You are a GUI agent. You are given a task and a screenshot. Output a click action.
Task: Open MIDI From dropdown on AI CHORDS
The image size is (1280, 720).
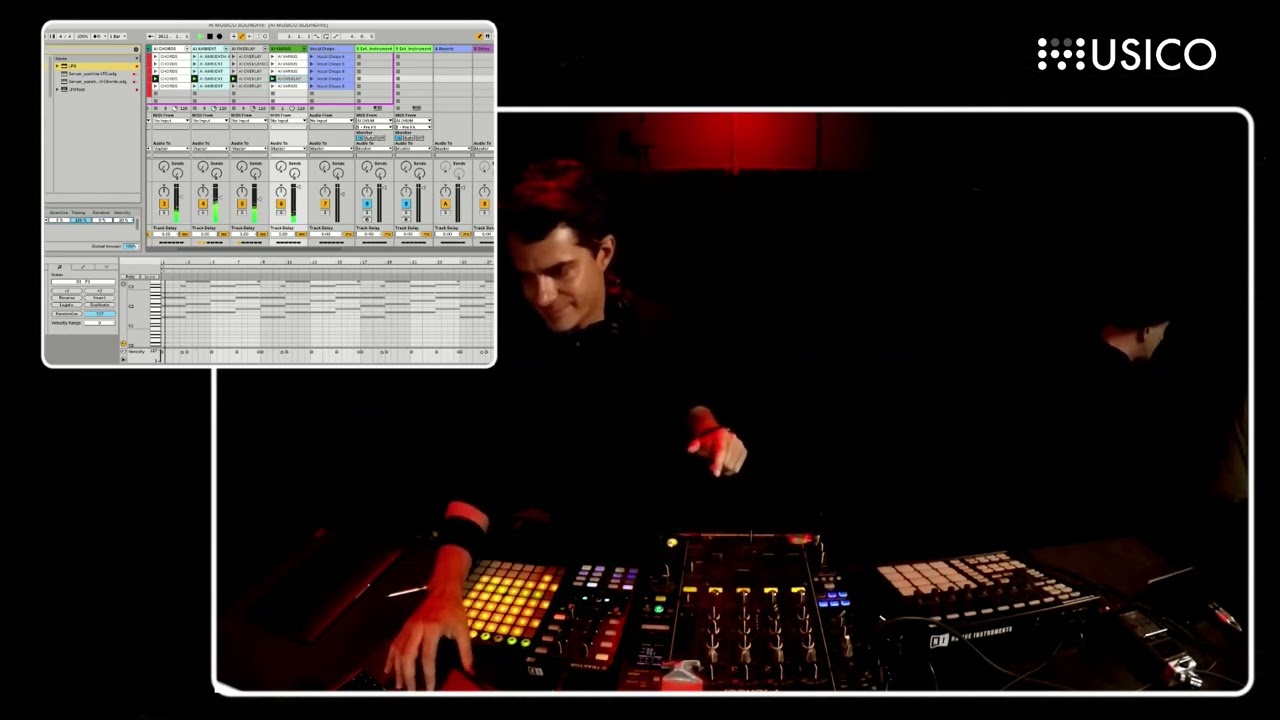[170, 120]
